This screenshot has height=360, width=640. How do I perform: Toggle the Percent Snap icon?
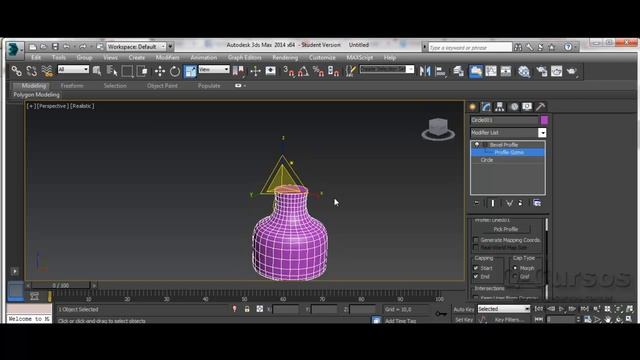pos(318,71)
